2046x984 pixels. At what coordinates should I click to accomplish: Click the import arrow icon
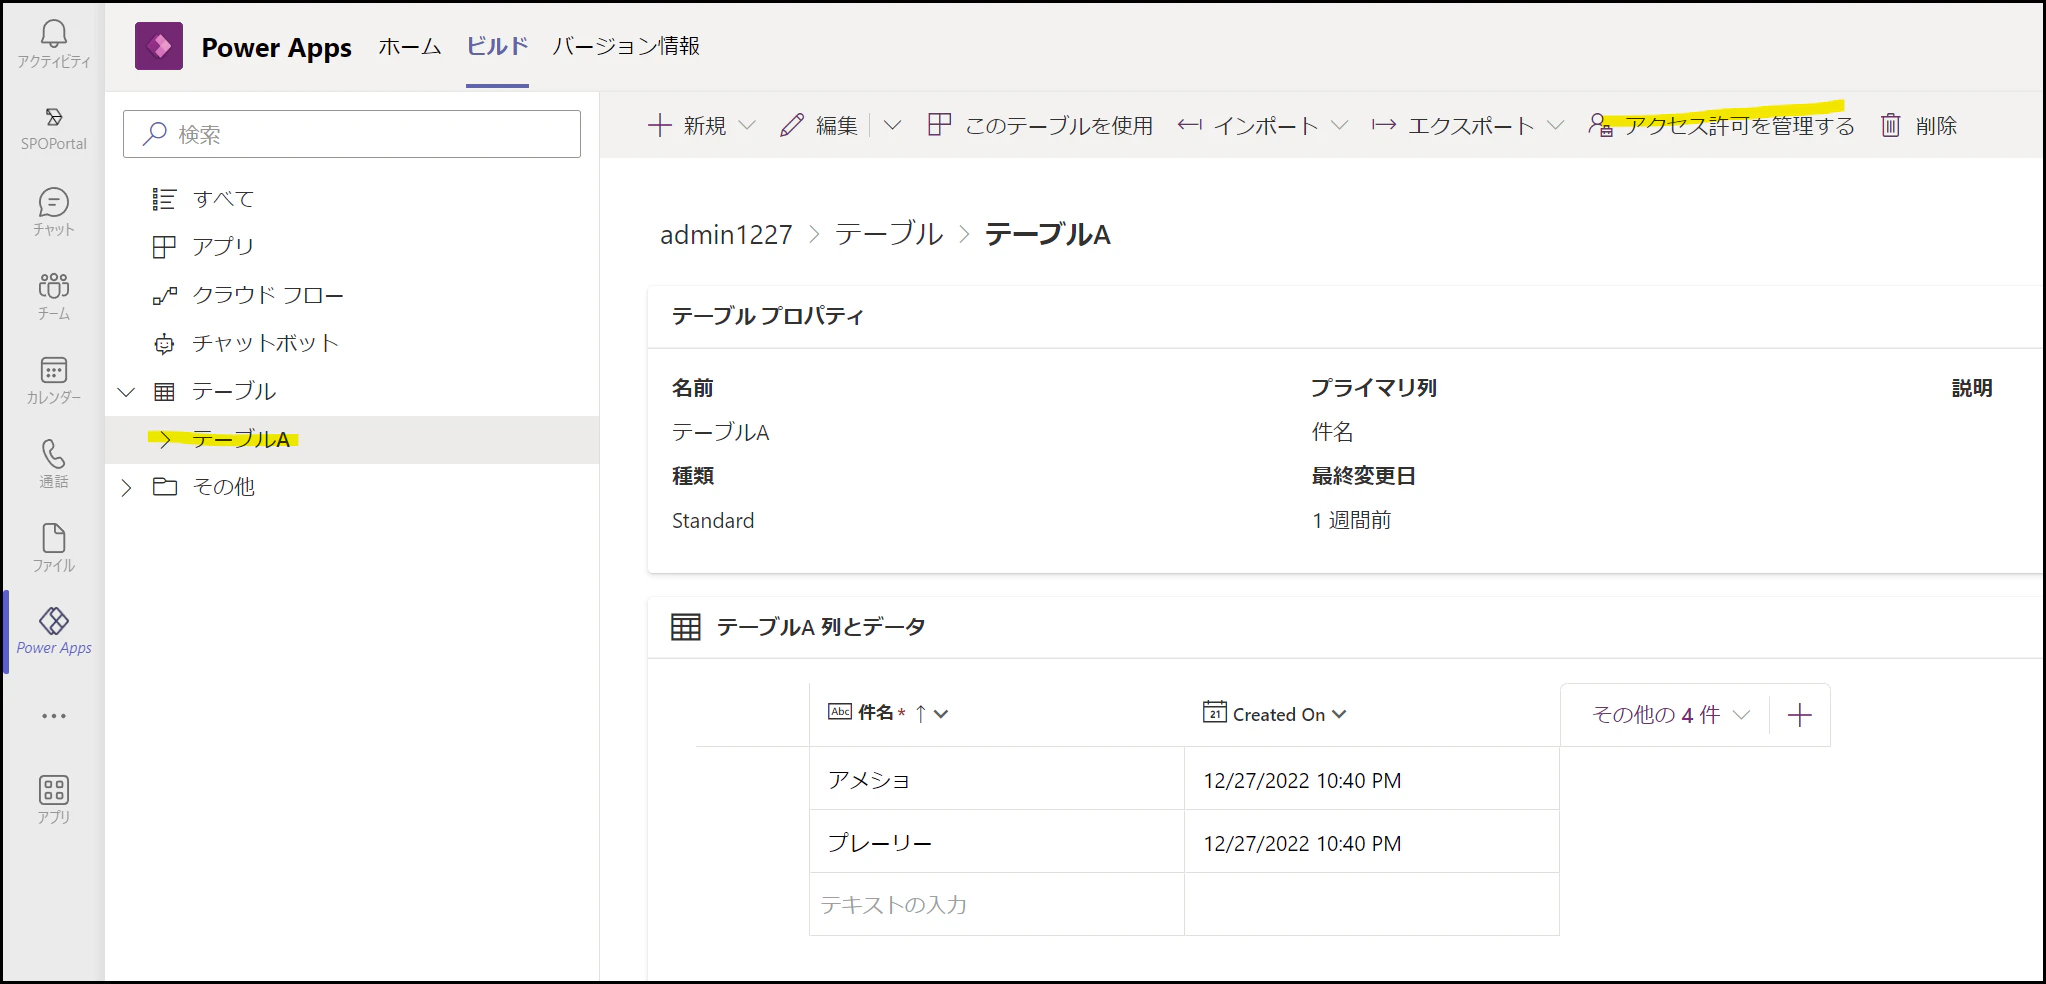tap(1189, 125)
